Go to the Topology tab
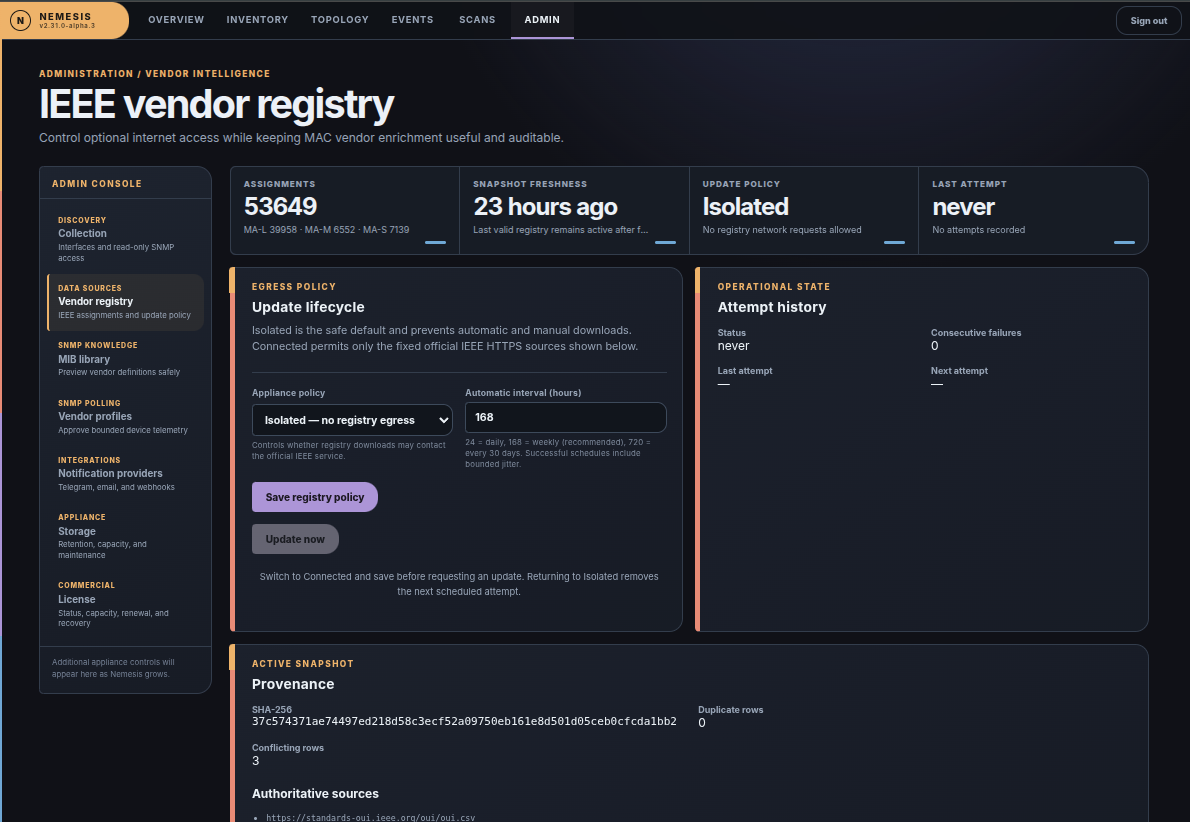Viewport: 1190px width, 822px height. (x=339, y=20)
